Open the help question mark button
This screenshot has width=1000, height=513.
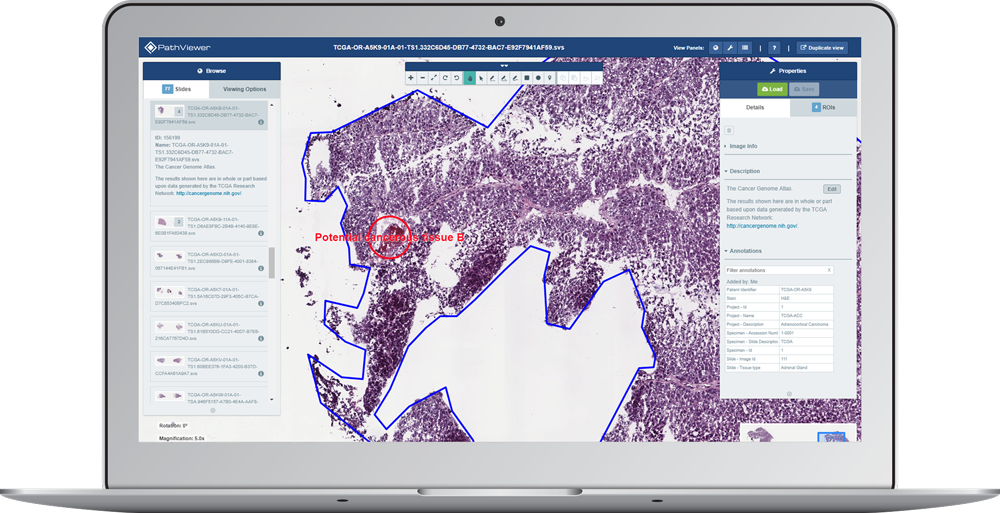(x=774, y=47)
